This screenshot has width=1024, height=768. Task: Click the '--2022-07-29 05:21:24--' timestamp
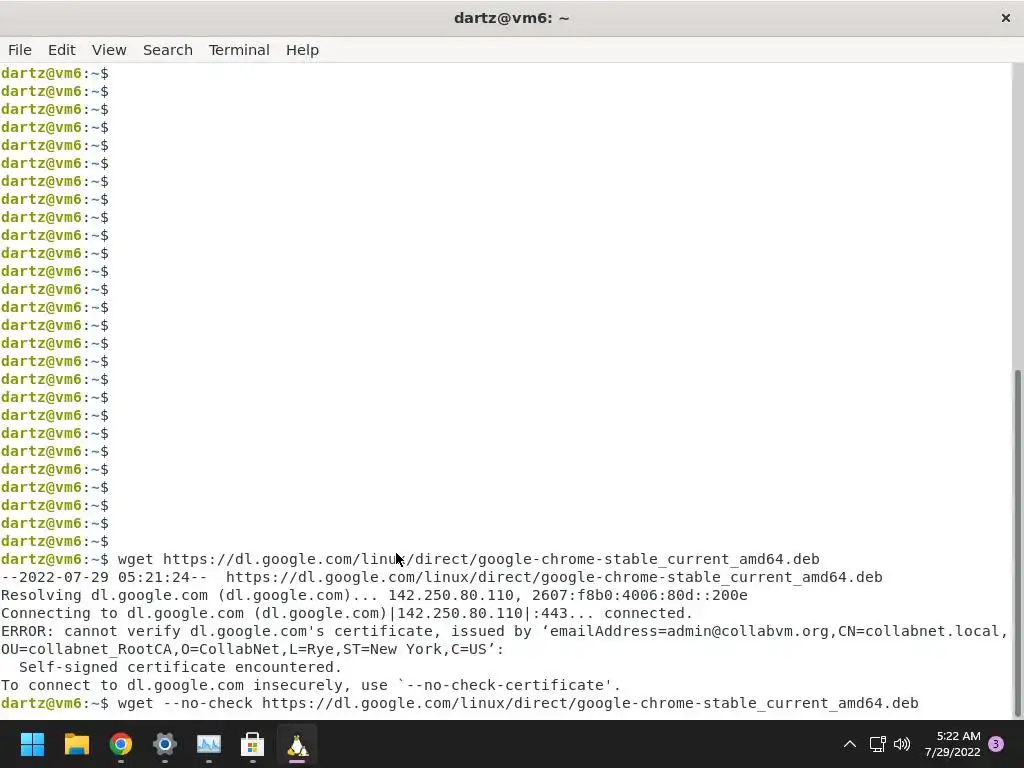[x=104, y=577]
